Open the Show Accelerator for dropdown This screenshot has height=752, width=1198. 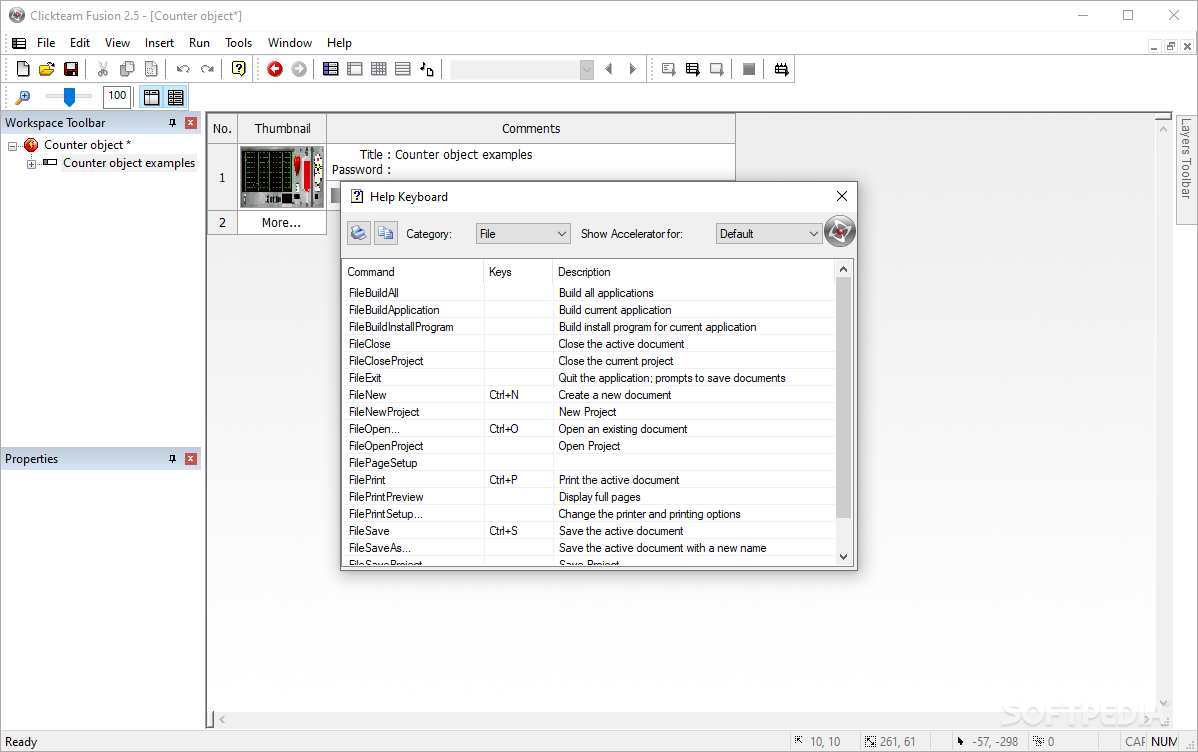769,234
